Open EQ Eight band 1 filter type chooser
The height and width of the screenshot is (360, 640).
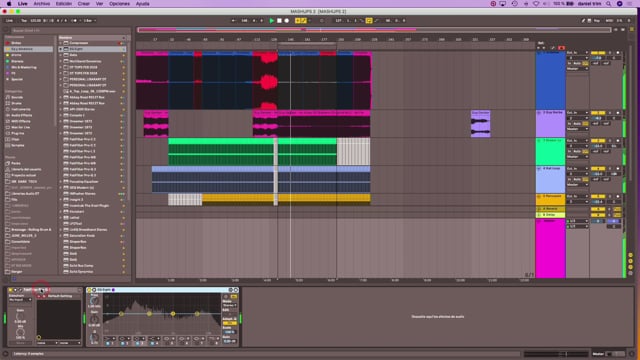click(x=109, y=339)
